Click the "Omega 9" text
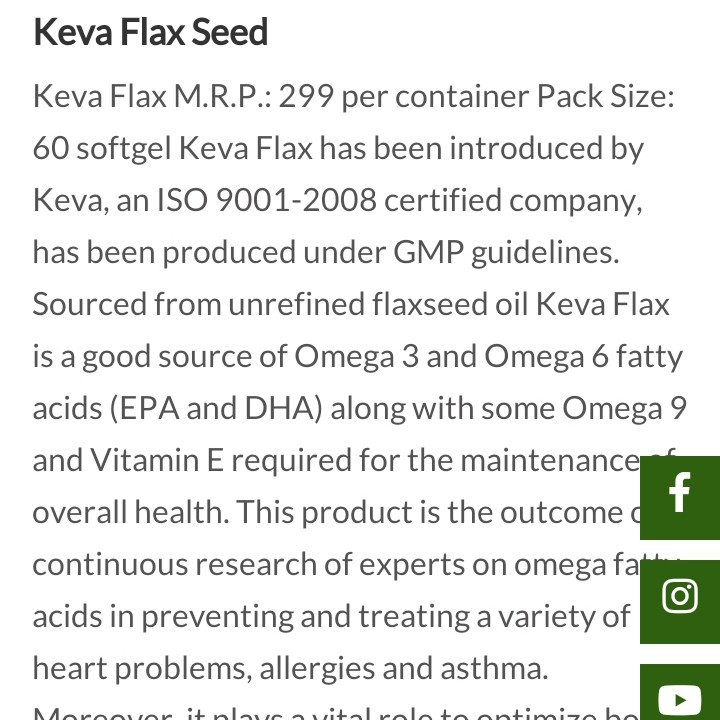The image size is (720, 720). pos(624,408)
